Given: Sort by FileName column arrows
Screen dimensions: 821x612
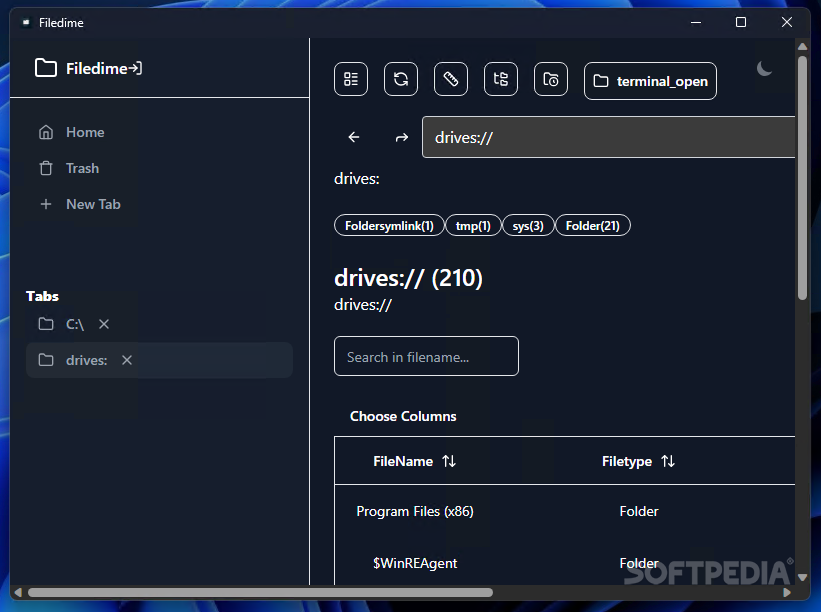Looking at the screenshot, I should pos(449,461).
